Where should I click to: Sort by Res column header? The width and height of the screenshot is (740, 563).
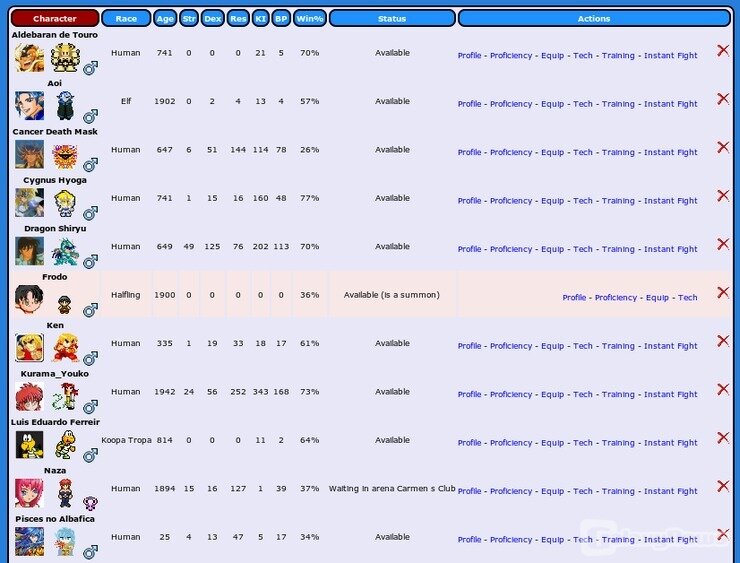click(x=238, y=18)
